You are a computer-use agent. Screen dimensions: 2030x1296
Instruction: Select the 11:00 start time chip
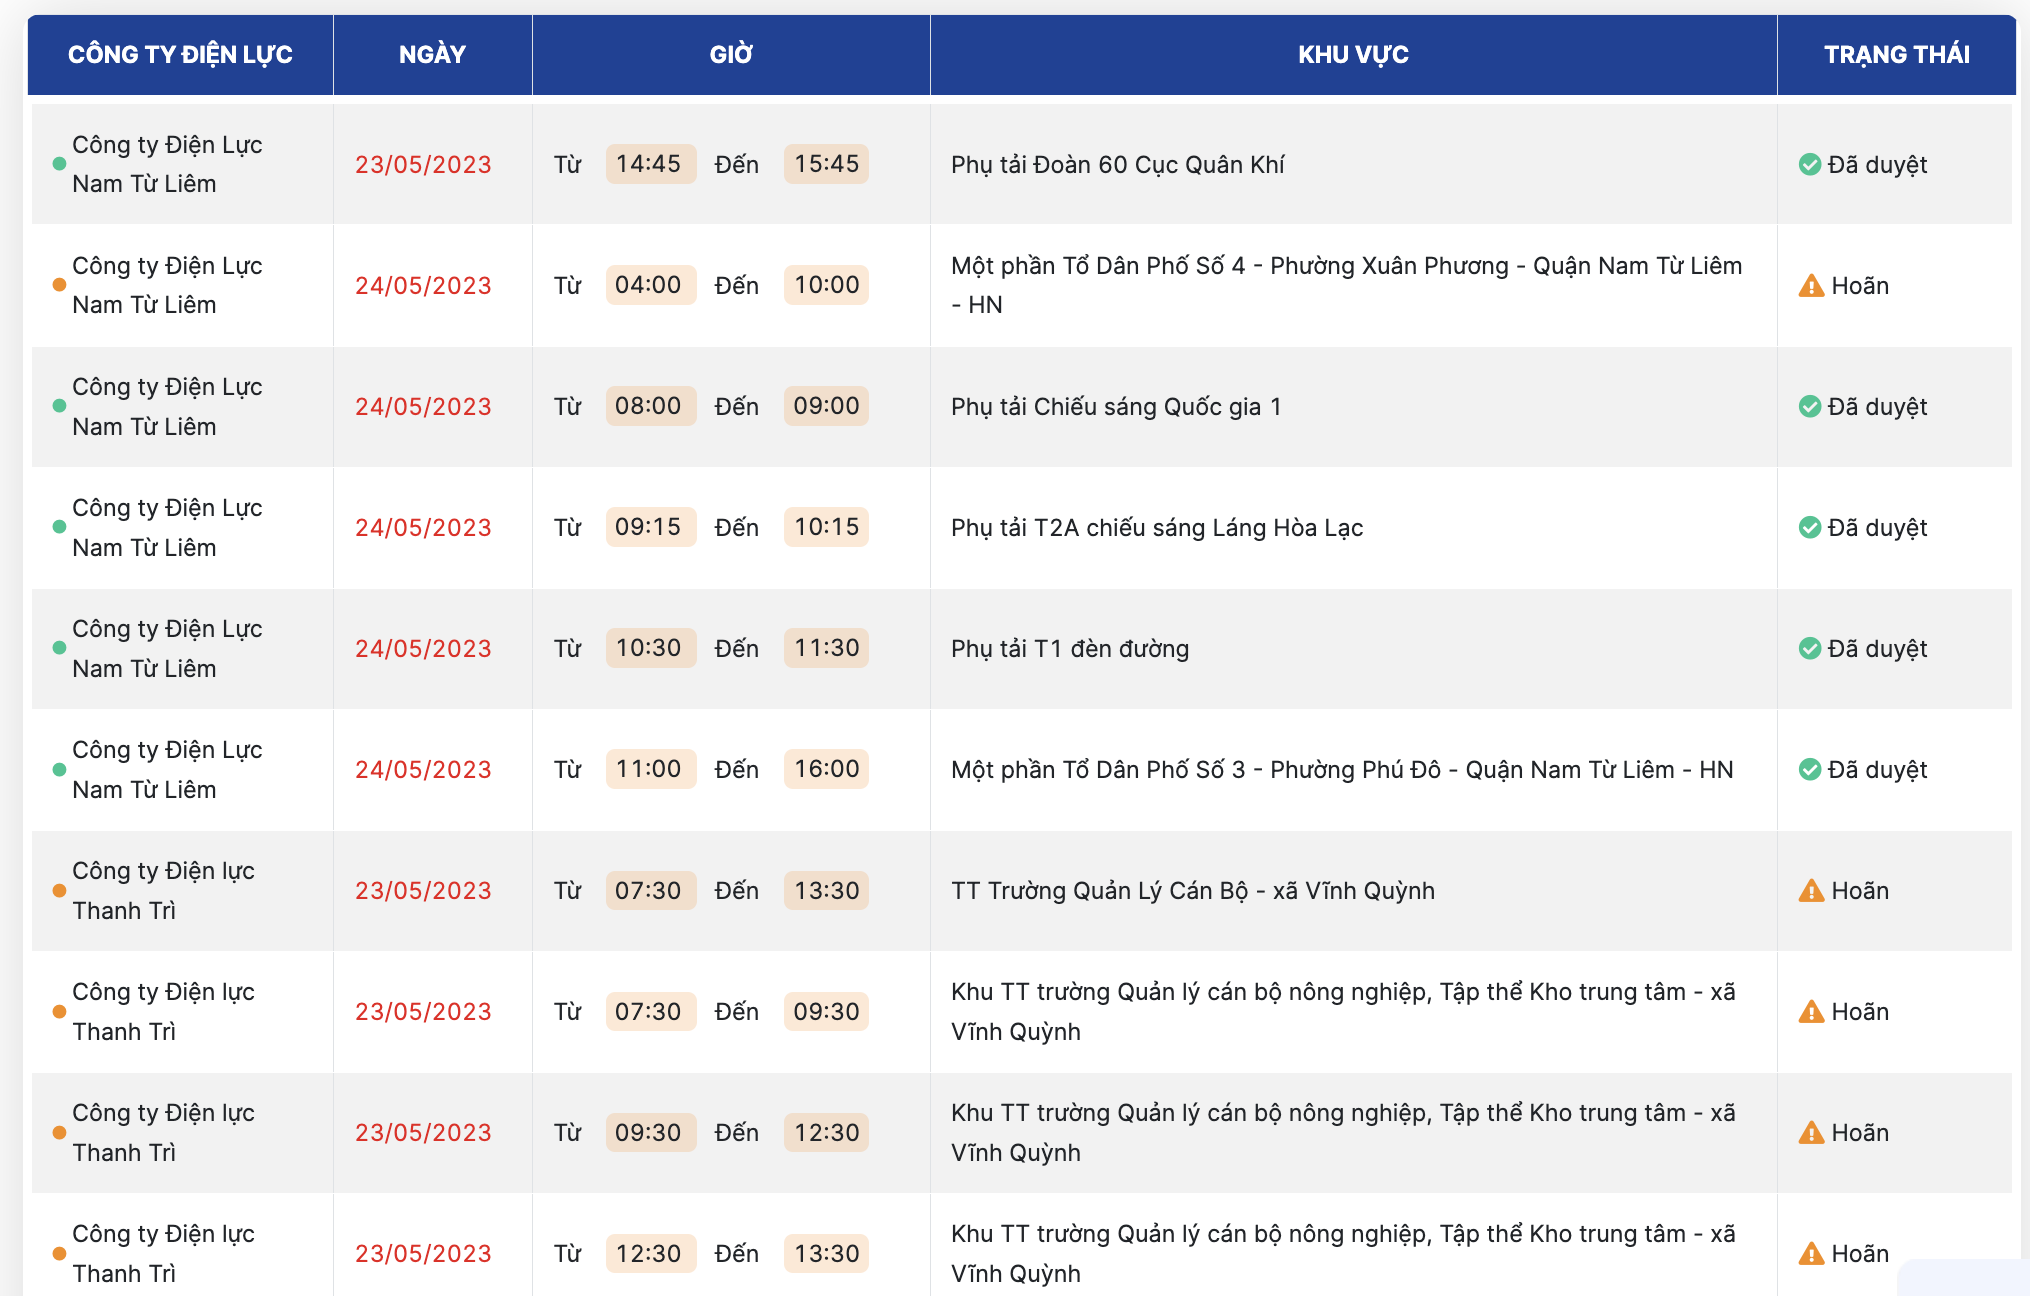coord(650,769)
